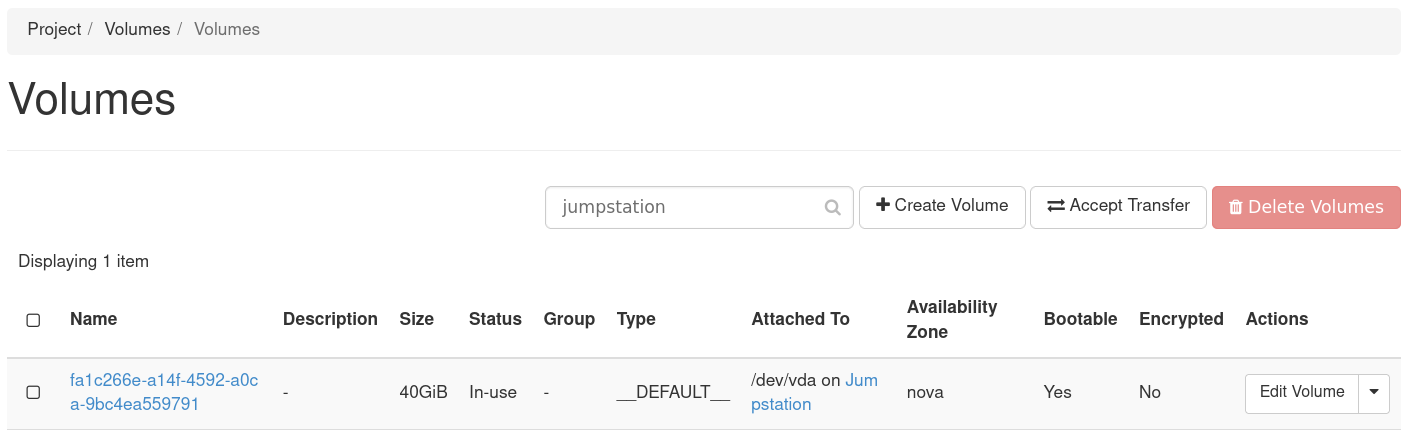1410x440 pixels.
Task: Sort the table by Size column
Action: (x=416, y=319)
